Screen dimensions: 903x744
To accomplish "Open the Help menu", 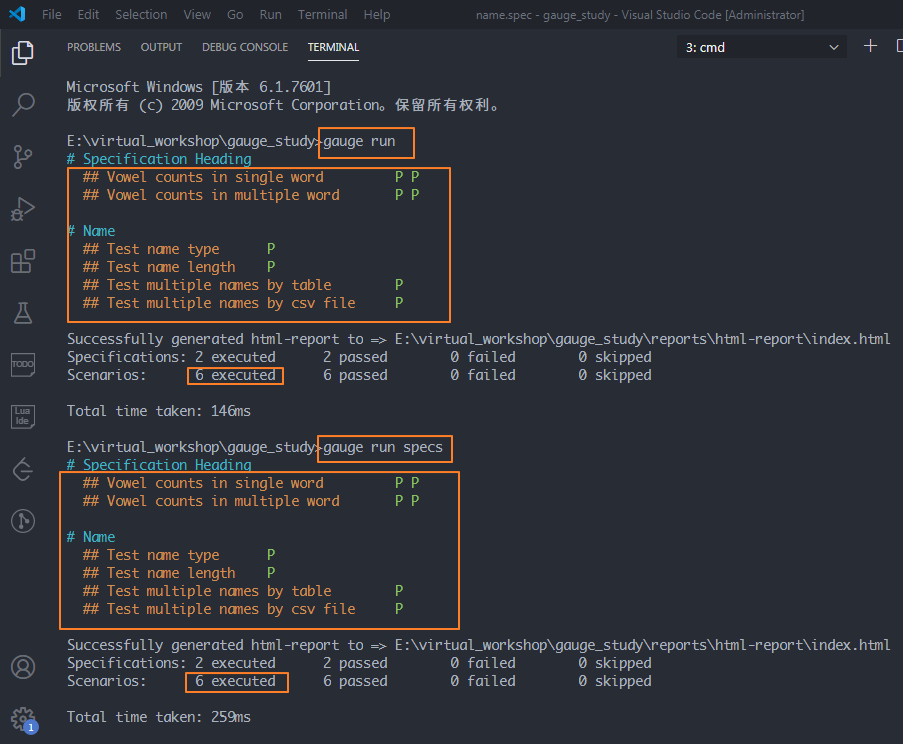I will coord(377,14).
